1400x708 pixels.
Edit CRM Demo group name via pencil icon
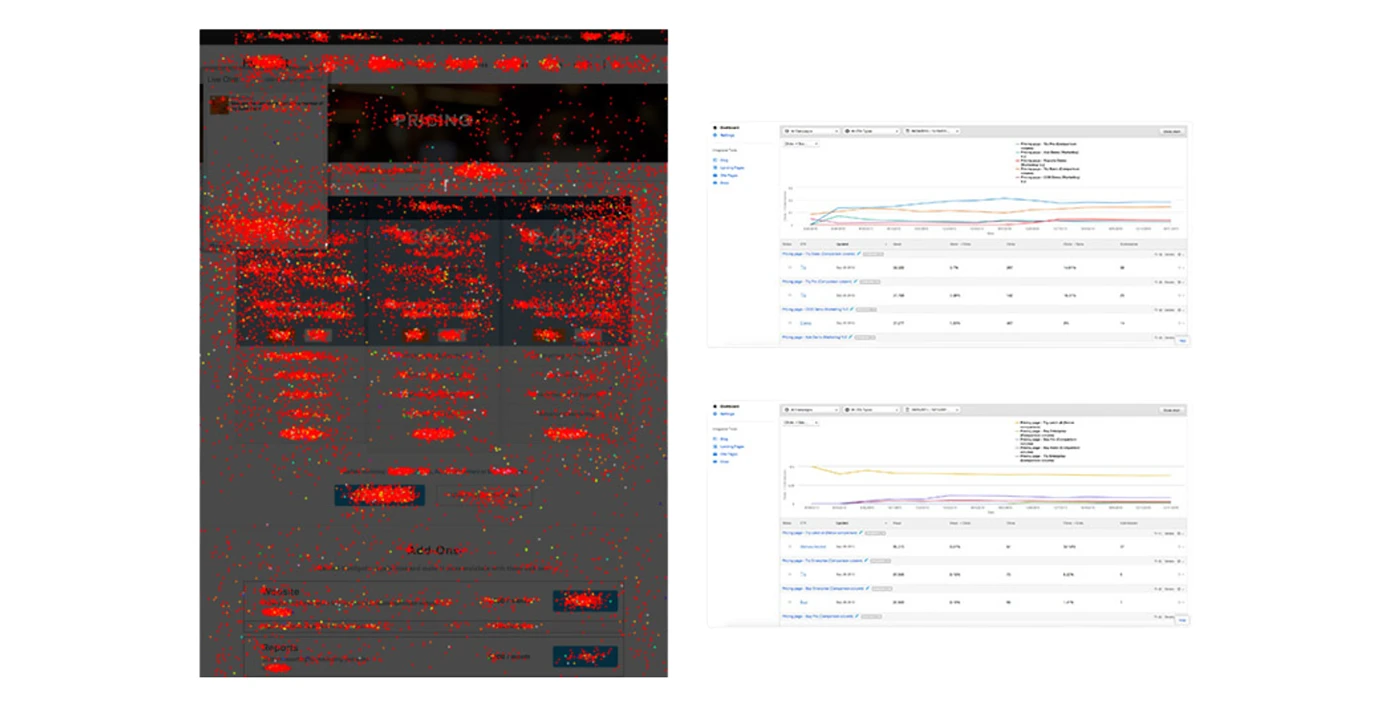pyautogui.click(x=852, y=309)
